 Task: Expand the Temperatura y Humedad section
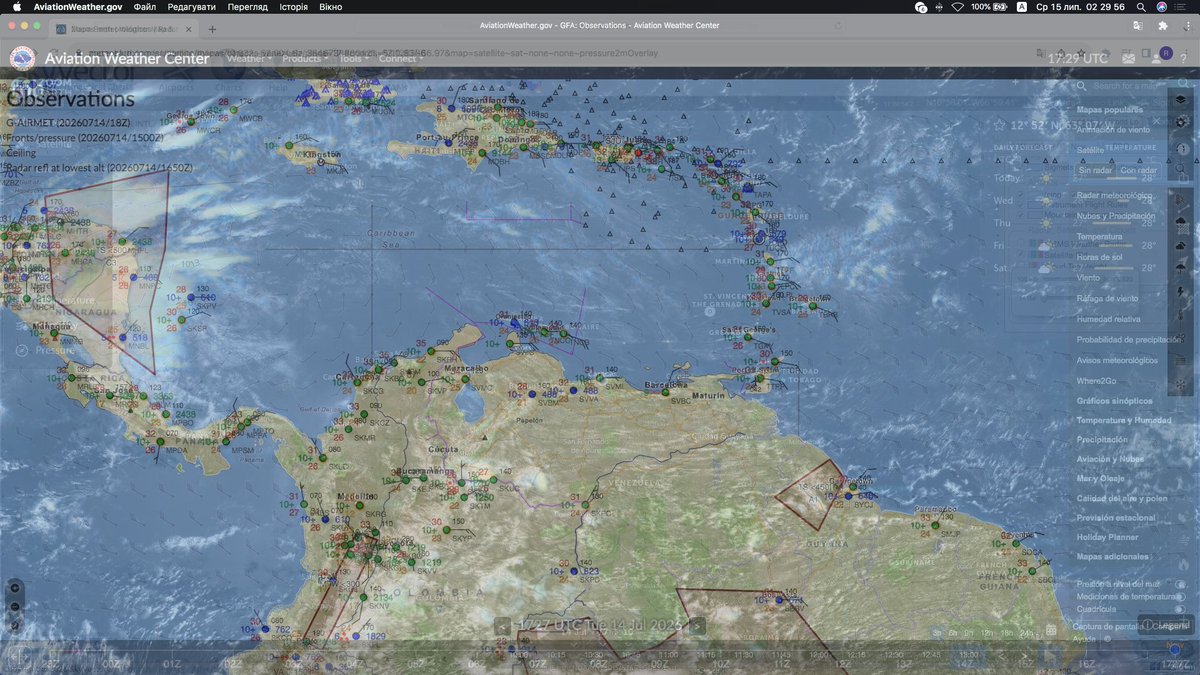click(1124, 421)
